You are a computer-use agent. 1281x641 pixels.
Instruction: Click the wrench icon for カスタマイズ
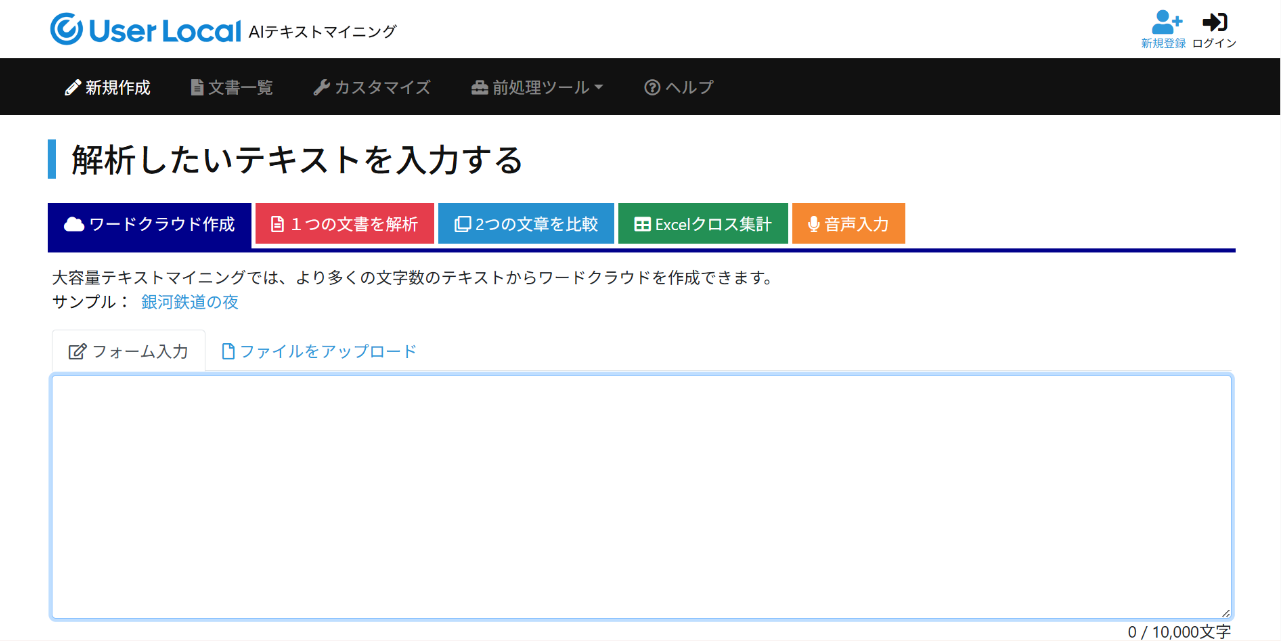pos(321,88)
